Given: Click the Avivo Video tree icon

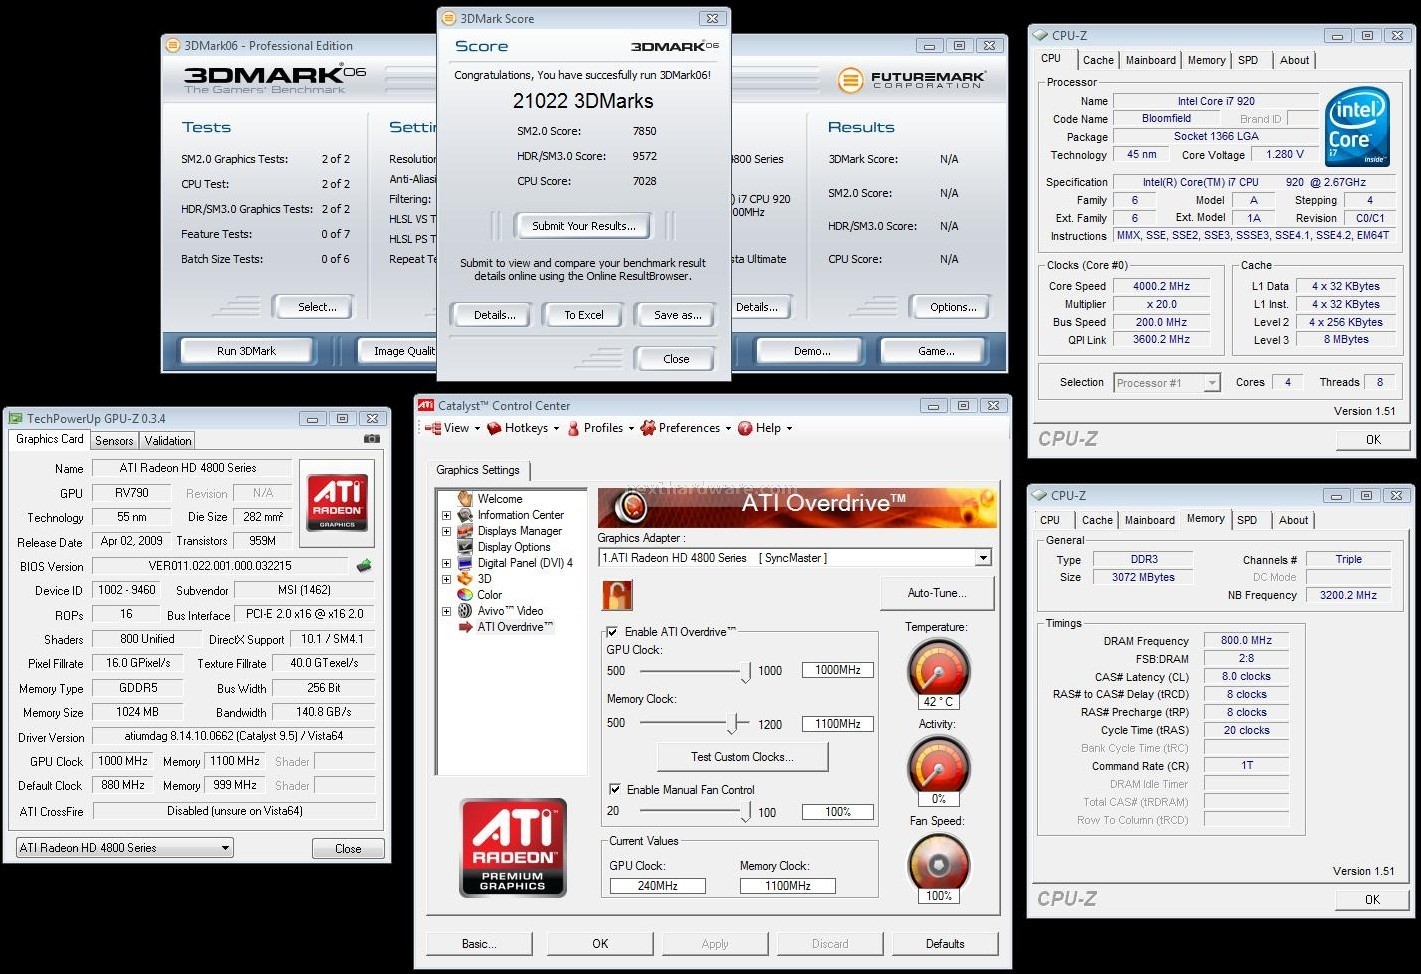Looking at the screenshot, I should pos(465,610).
